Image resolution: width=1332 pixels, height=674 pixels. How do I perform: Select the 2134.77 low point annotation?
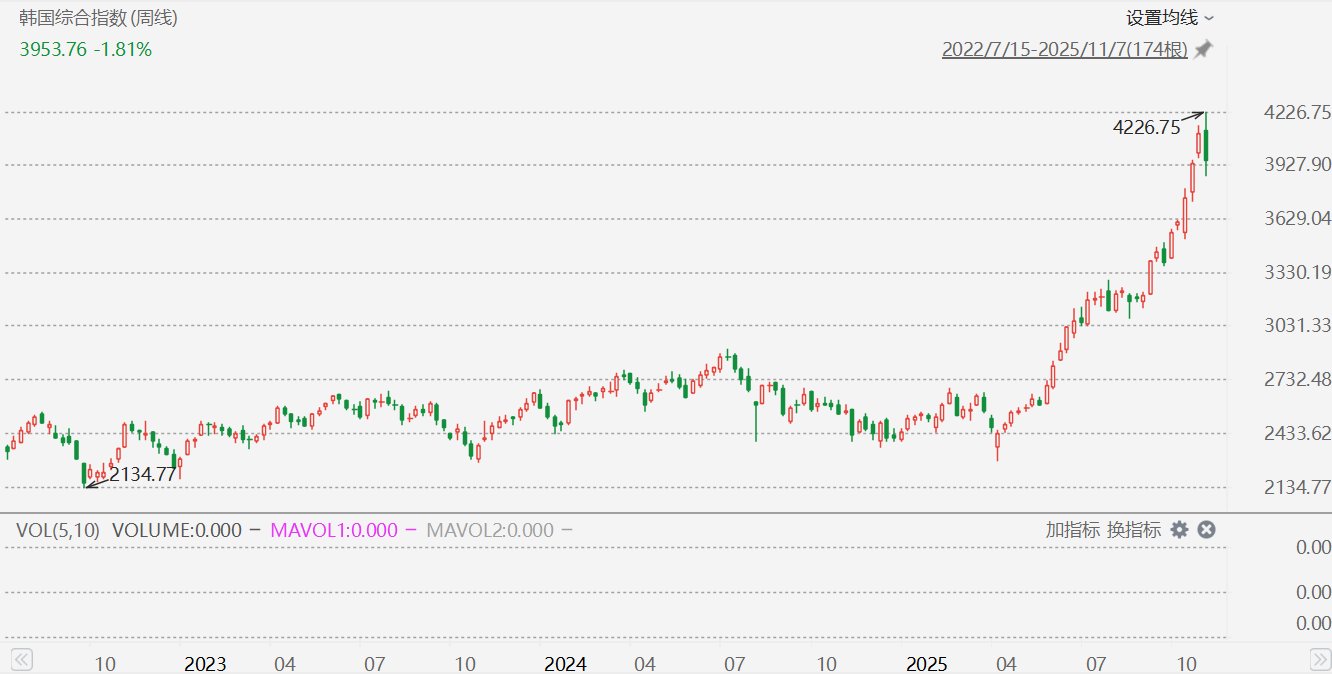point(142,474)
